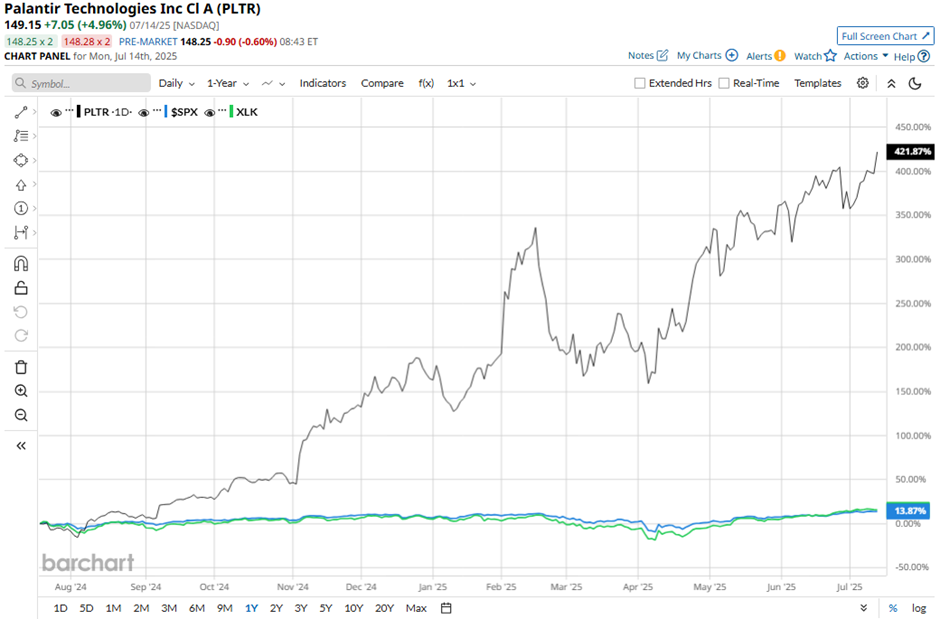This screenshot has height=619, width=940.
Task: Select the 10Y time range
Action: click(354, 608)
